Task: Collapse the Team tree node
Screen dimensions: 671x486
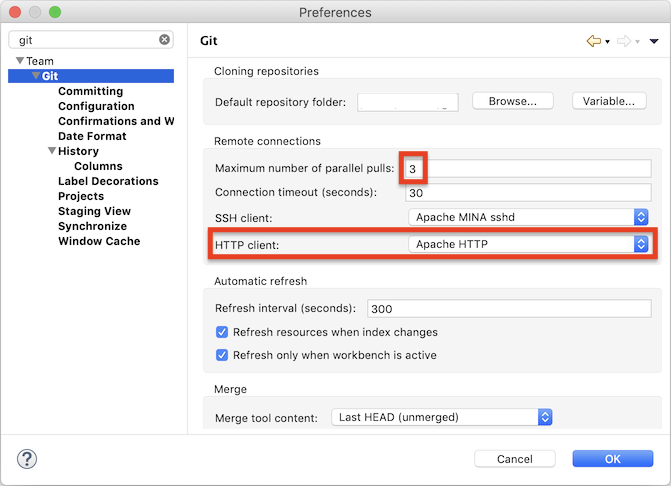Action: tap(20, 61)
